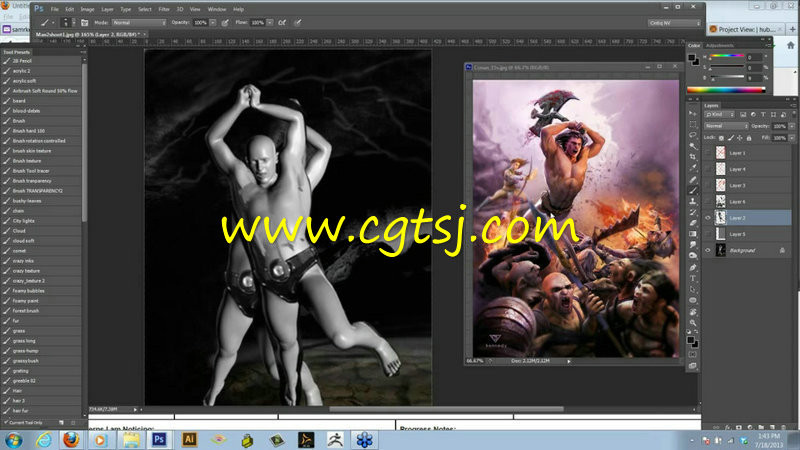Select the Type tool in the toolbox
This screenshot has height=450, width=800.
click(x=692, y=279)
